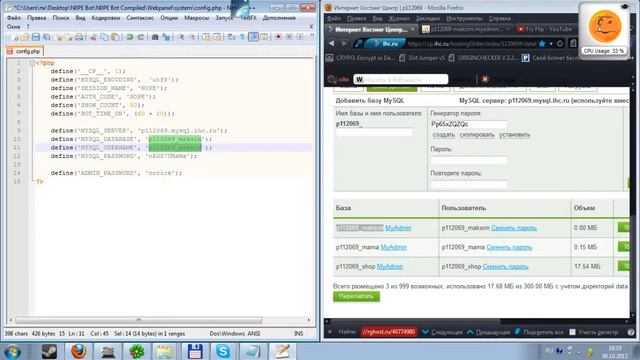Image resolution: width=640 pixels, height=360 pixels.
Task: Open the Правка menu in Notepad++
Action: pos(37,18)
